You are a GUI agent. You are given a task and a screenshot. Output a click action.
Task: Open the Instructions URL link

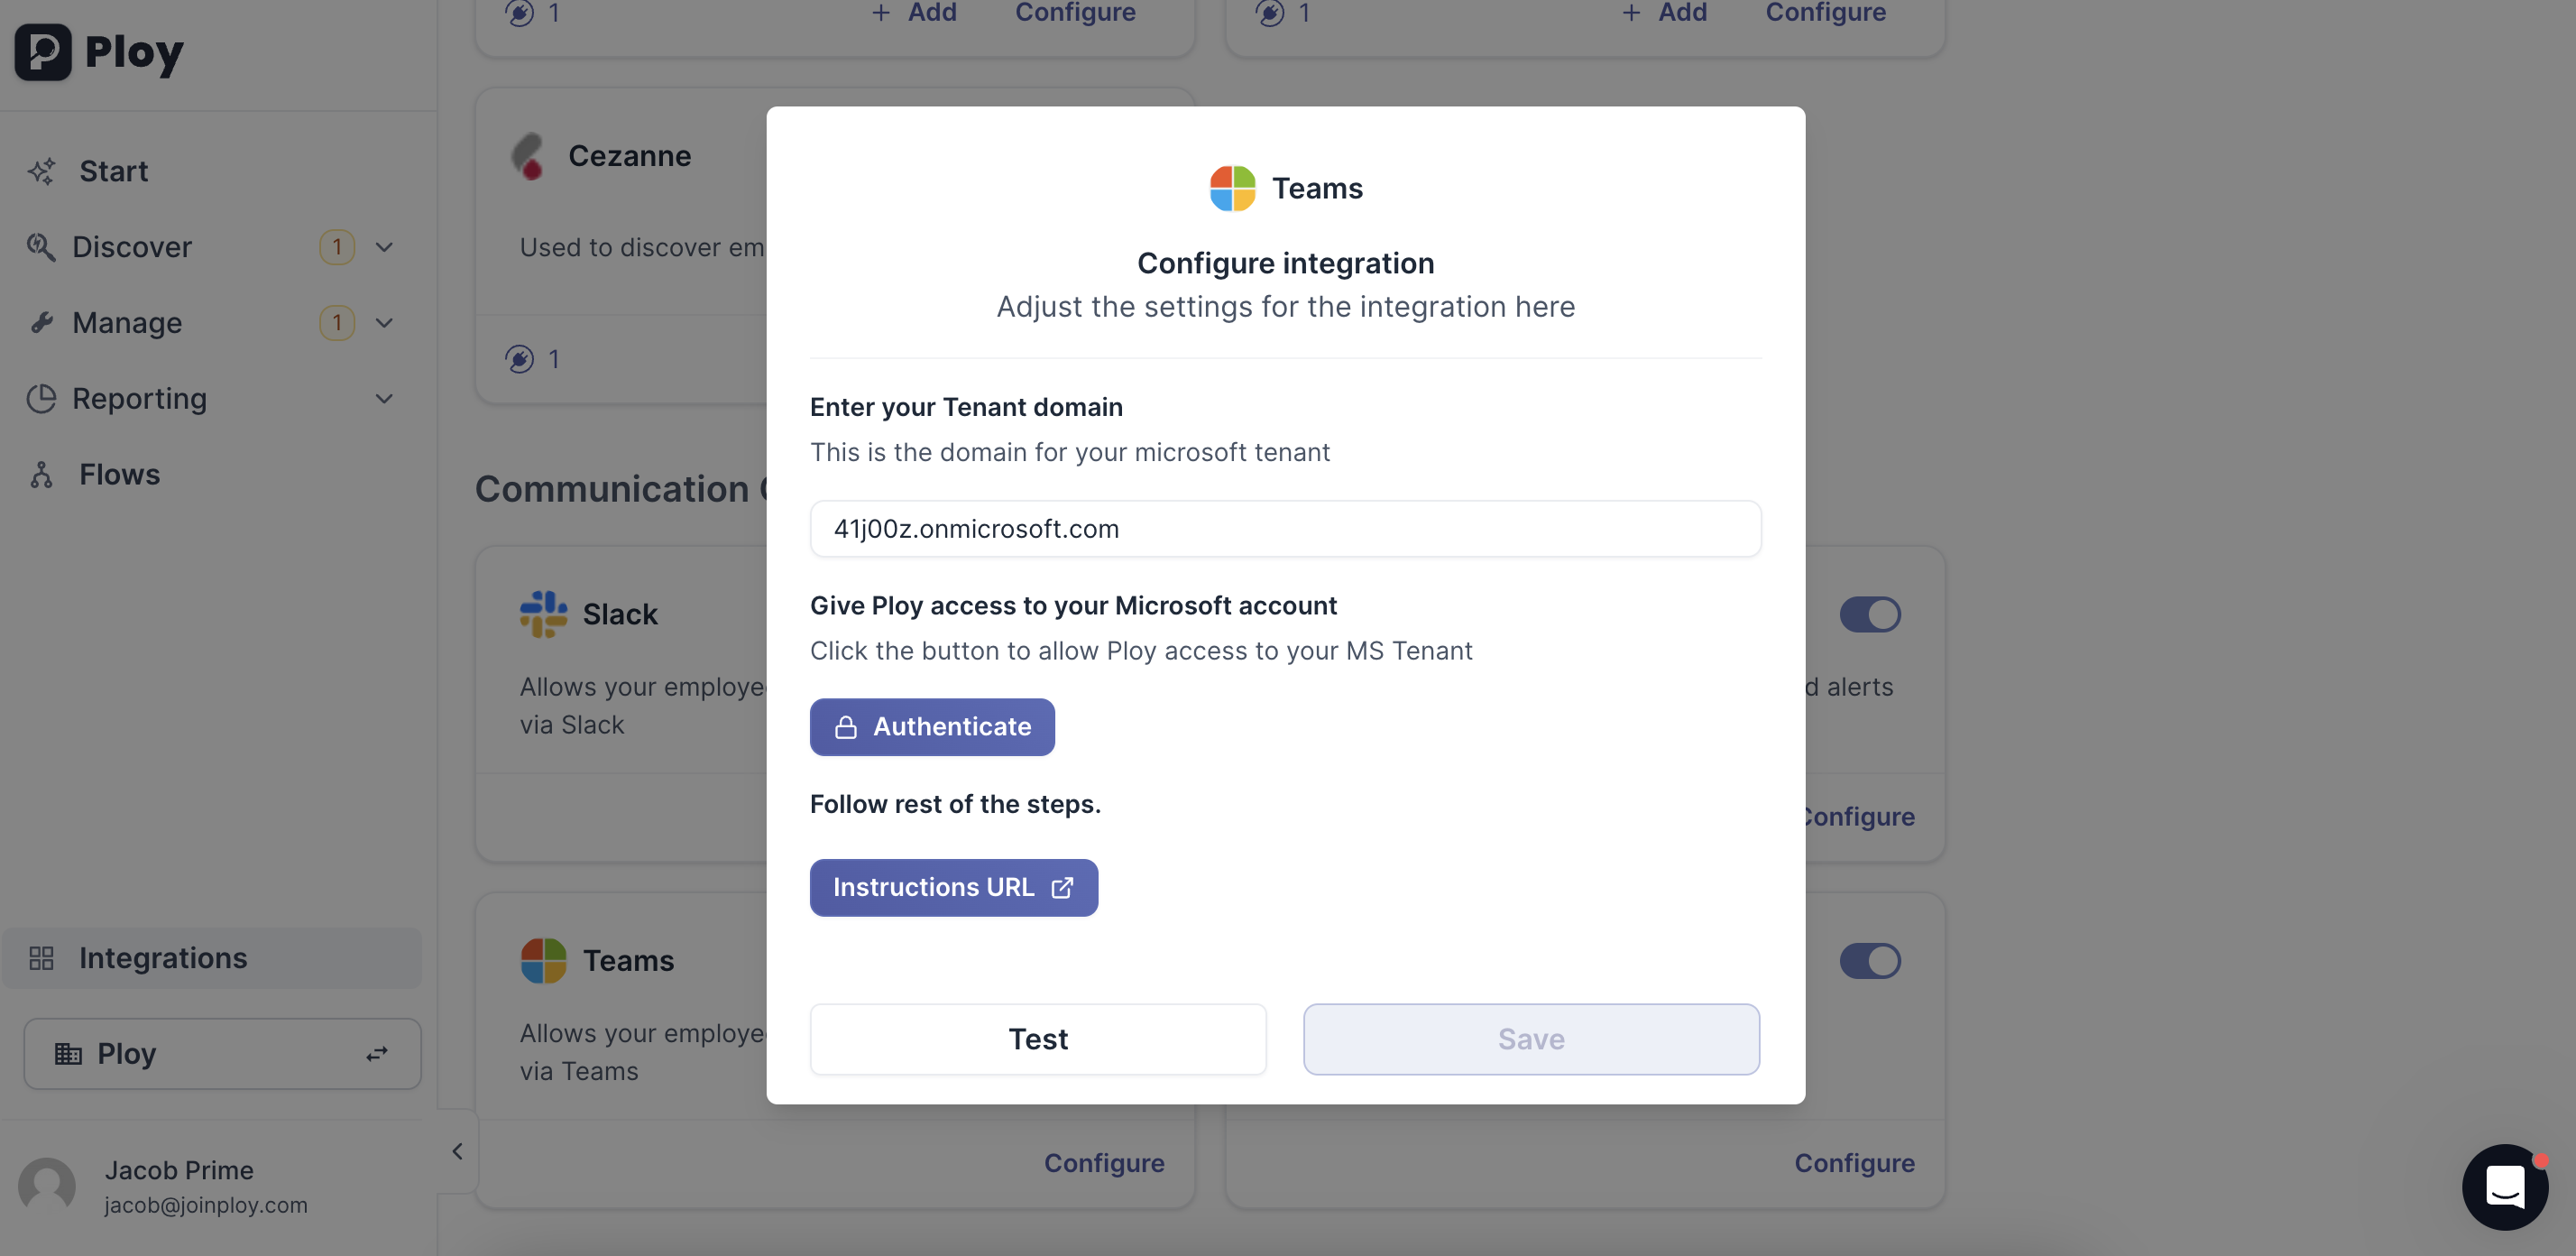[953, 887]
